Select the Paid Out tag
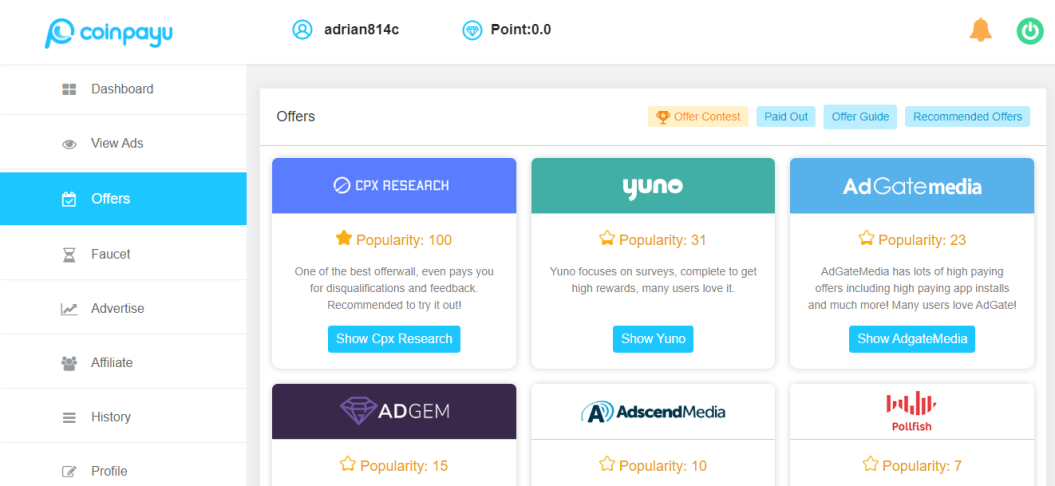Screen dimensions: 1055x486 coord(786,117)
